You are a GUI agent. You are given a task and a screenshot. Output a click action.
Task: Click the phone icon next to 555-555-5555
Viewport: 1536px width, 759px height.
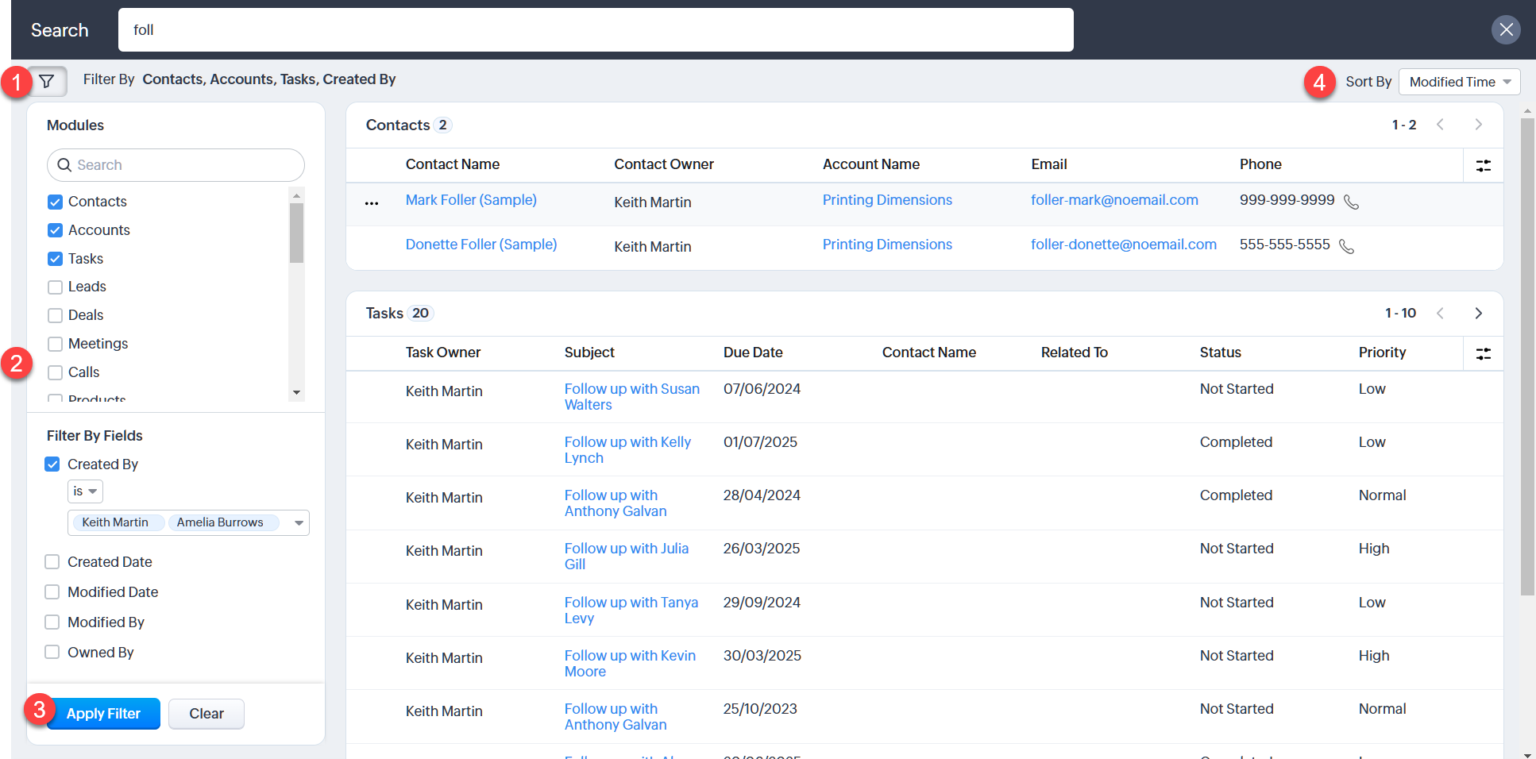pos(1345,245)
